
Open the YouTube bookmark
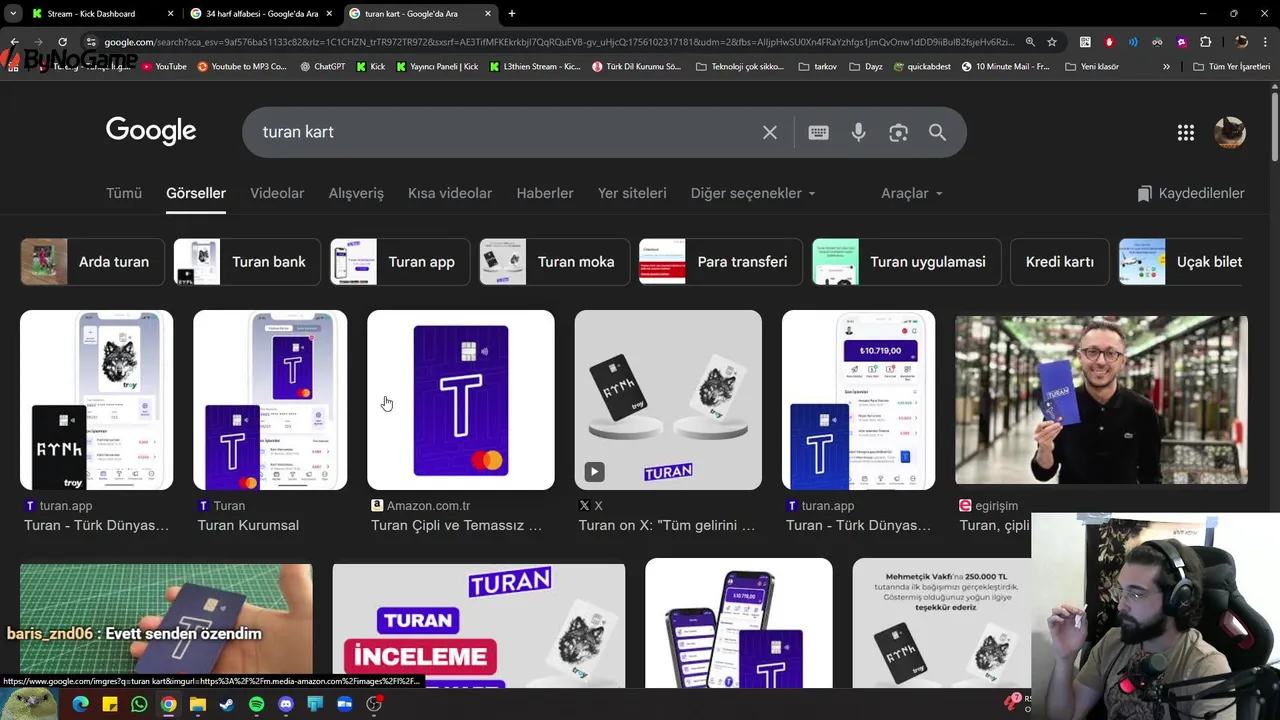(164, 67)
